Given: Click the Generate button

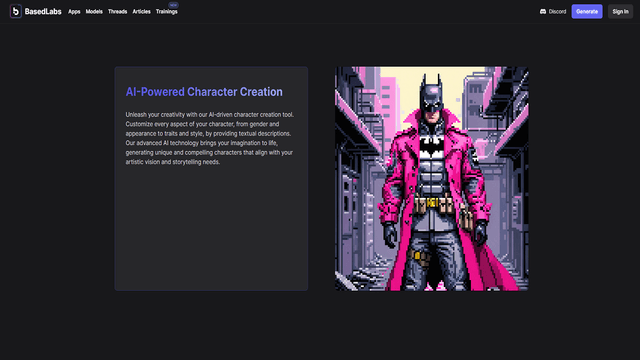Looking at the screenshot, I should 587,11.
